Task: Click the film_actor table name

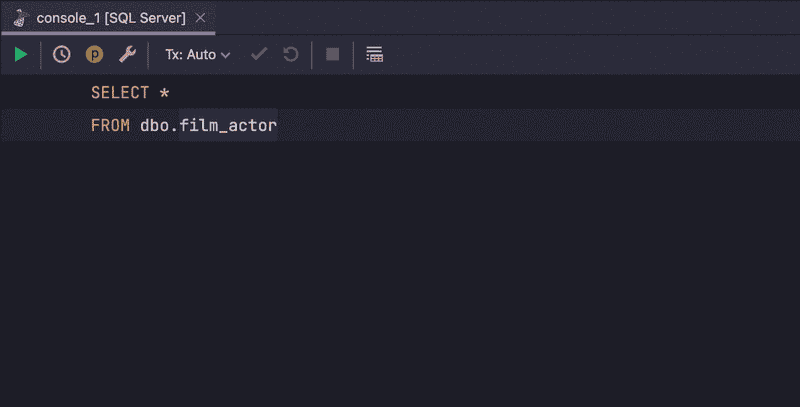Action: pos(228,125)
